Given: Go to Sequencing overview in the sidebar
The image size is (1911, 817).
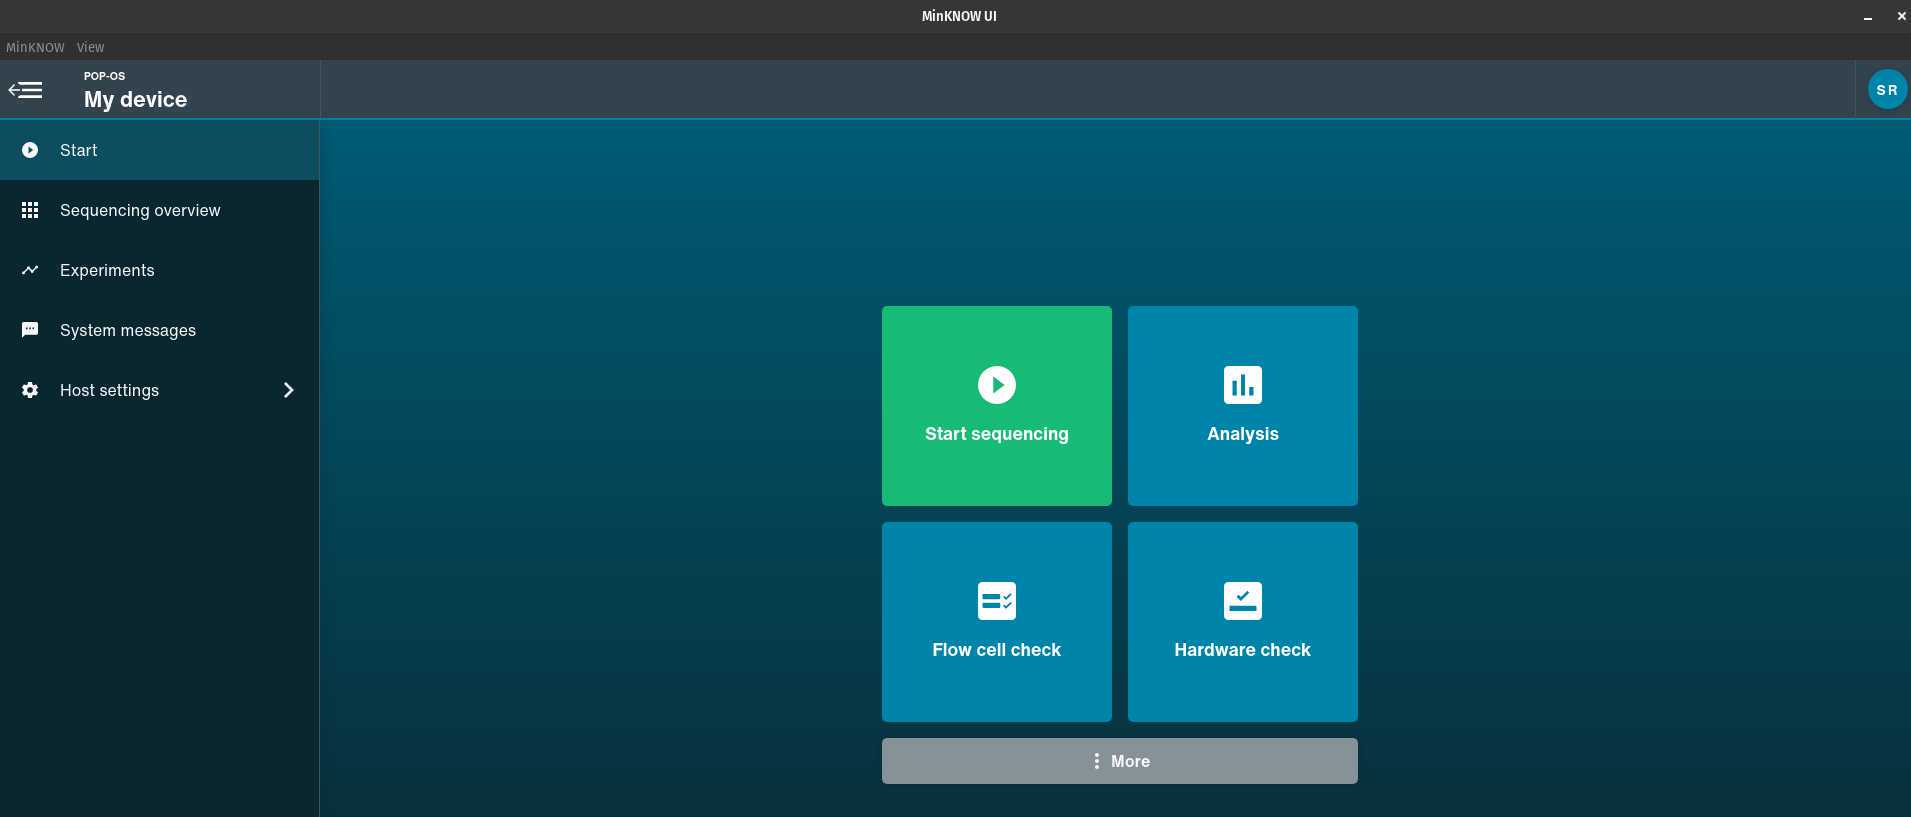Looking at the screenshot, I should 159,210.
